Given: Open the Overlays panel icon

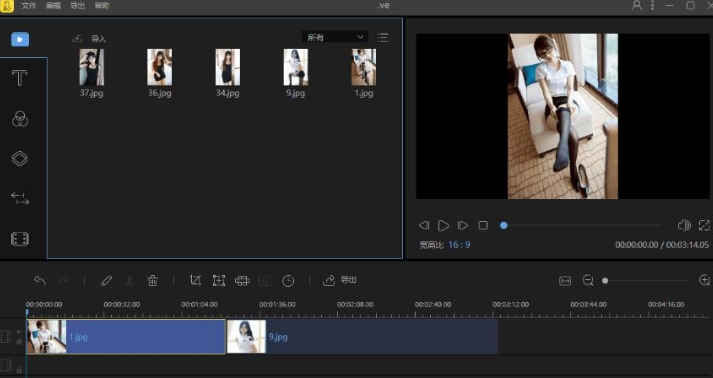Looking at the screenshot, I should tap(20, 158).
